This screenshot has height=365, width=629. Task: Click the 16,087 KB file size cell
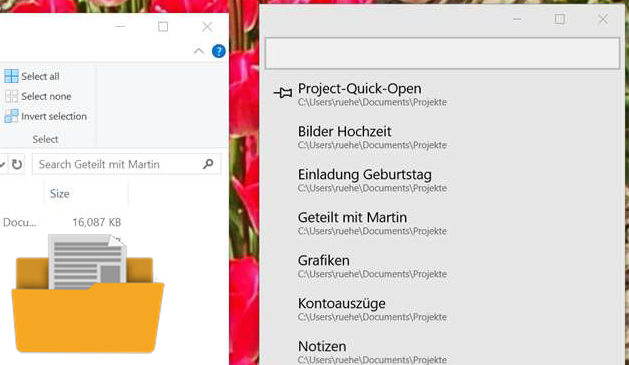click(97, 222)
